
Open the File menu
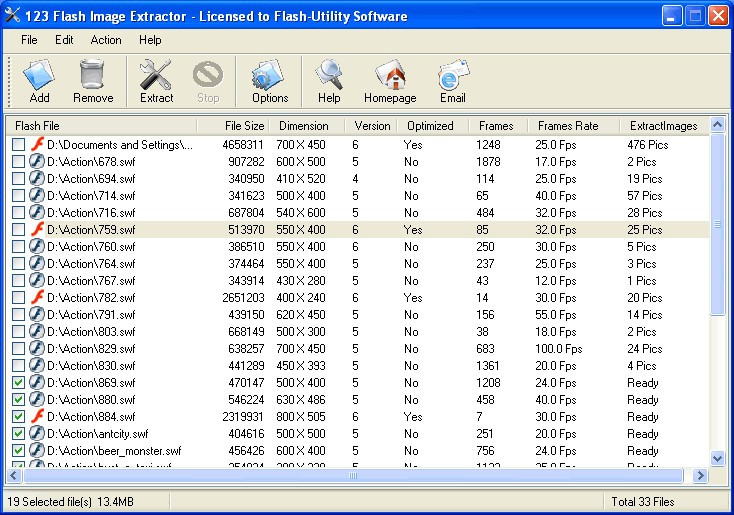click(29, 40)
